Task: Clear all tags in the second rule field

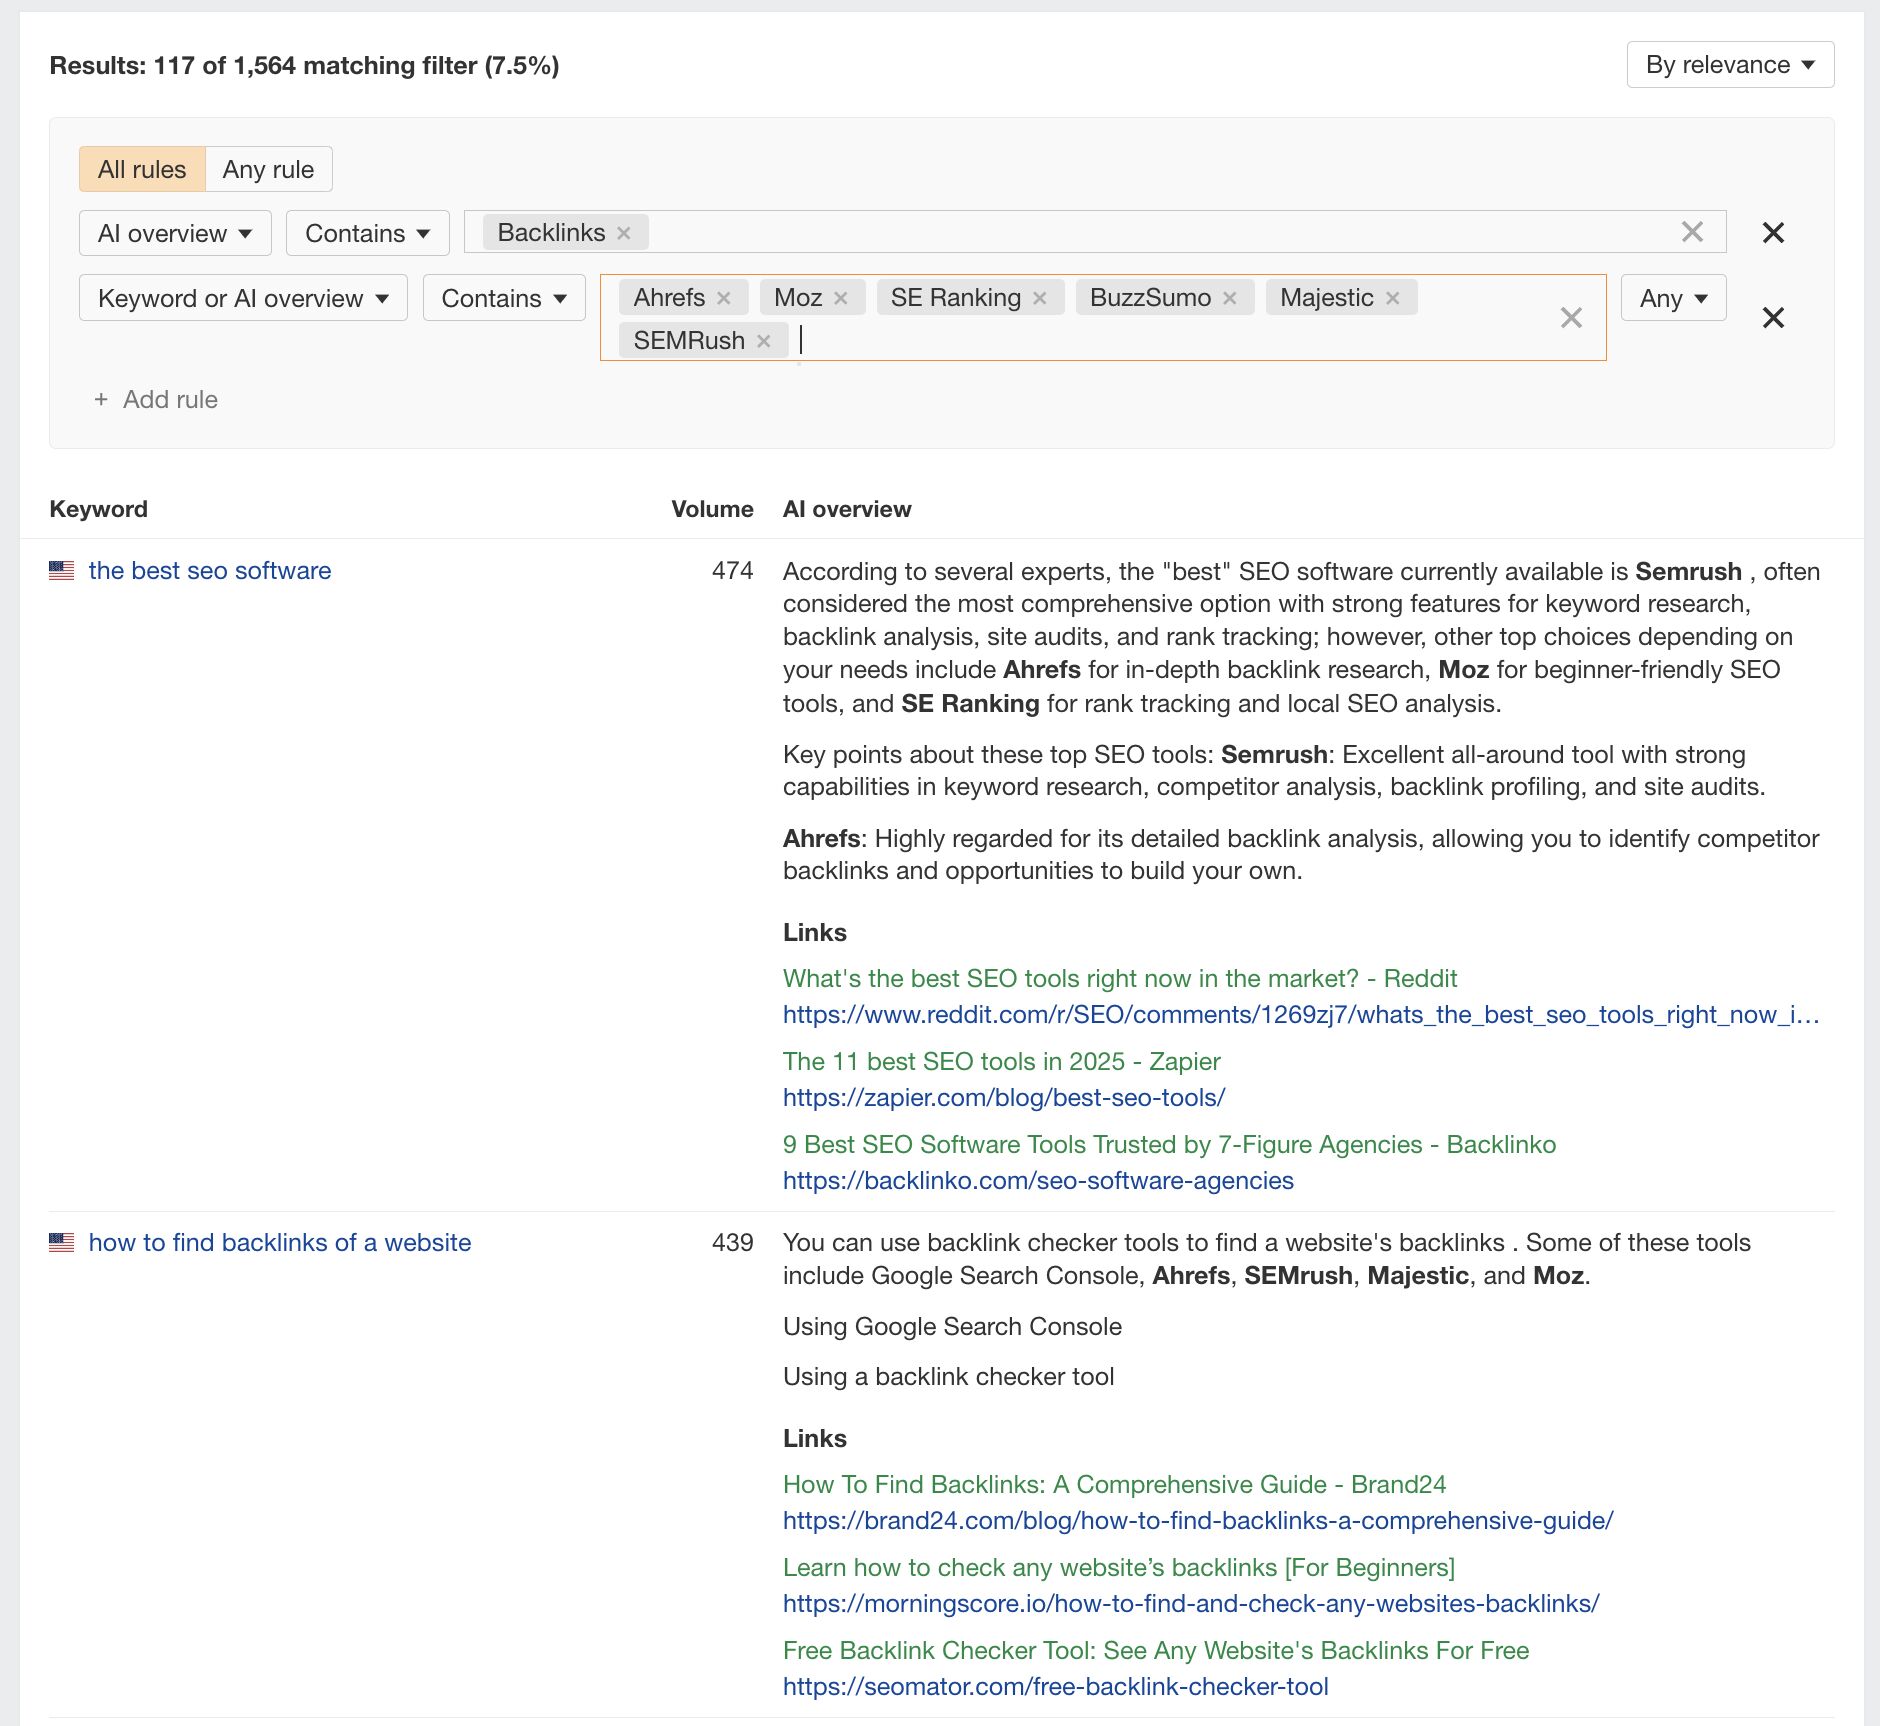Action: pyautogui.click(x=1570, y=318)
